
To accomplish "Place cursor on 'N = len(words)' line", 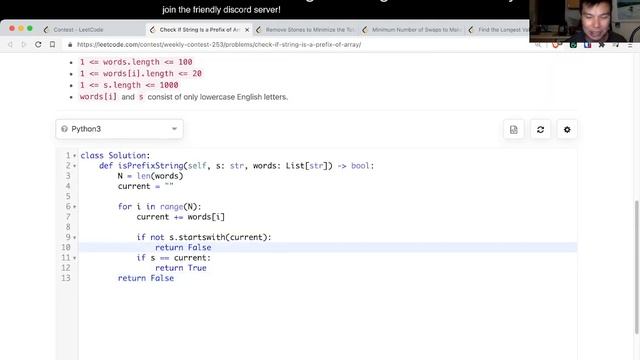I will pos(150,176).
